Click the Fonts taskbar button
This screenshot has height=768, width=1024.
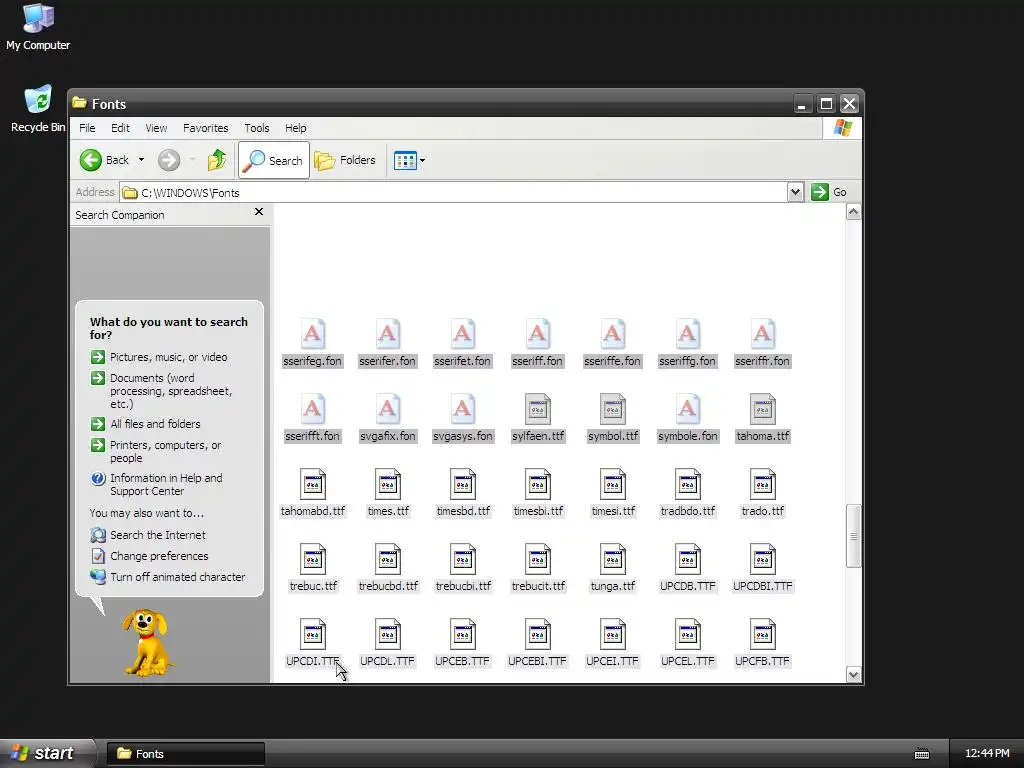click(185, 754)
